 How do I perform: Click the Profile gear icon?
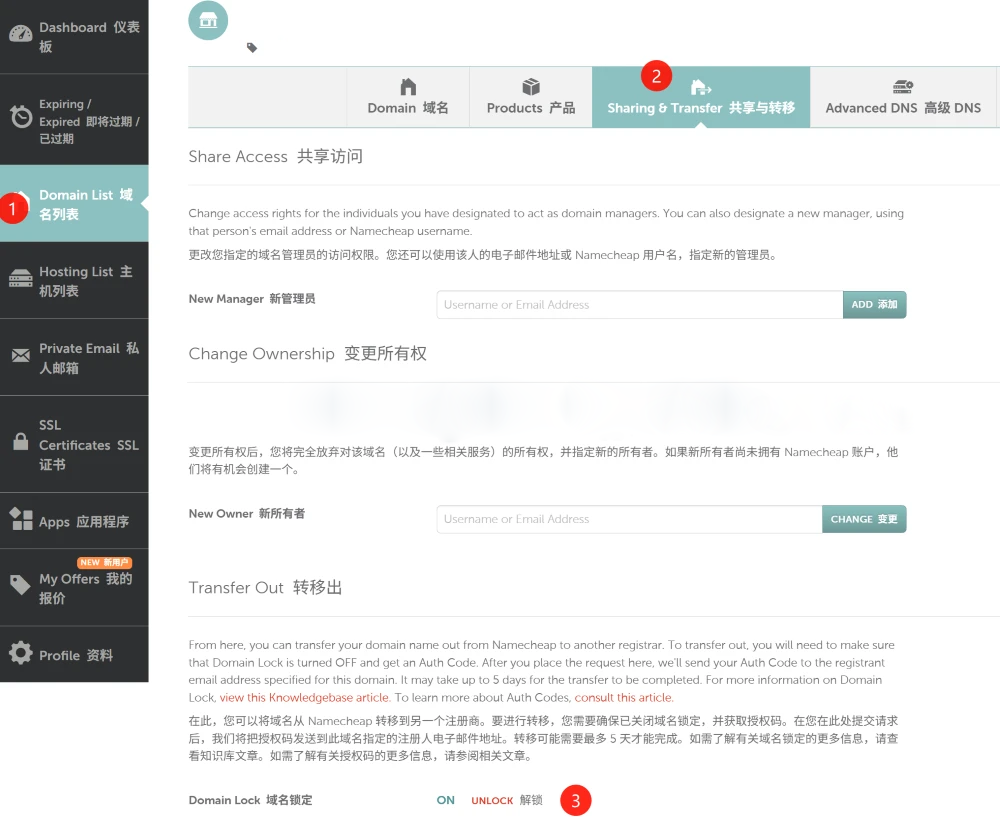click(20, 654)
